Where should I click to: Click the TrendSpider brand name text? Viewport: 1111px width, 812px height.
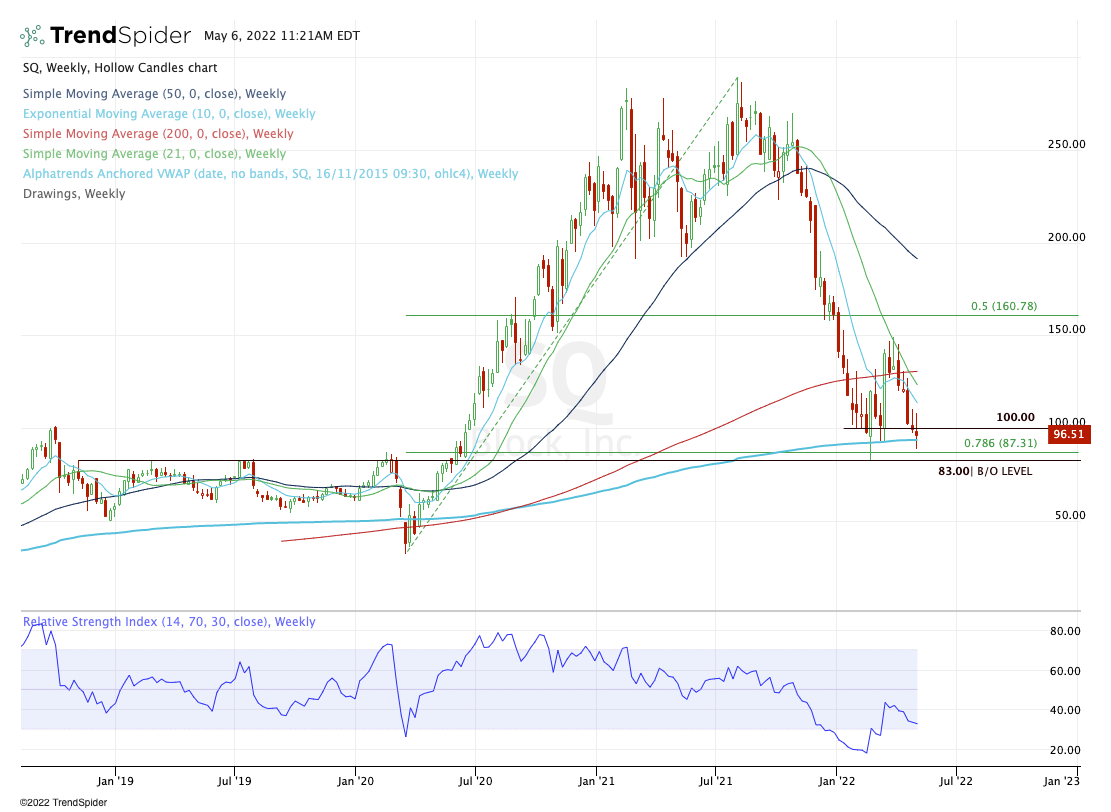point(120,35)
